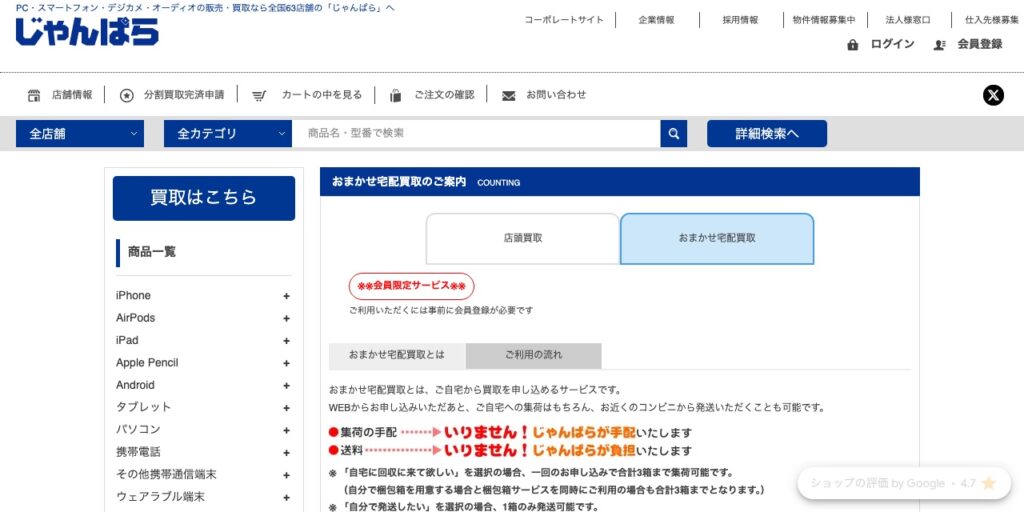Open 店舗情報 link
The image size is (1024, 512).
click(x=72, y=95)
